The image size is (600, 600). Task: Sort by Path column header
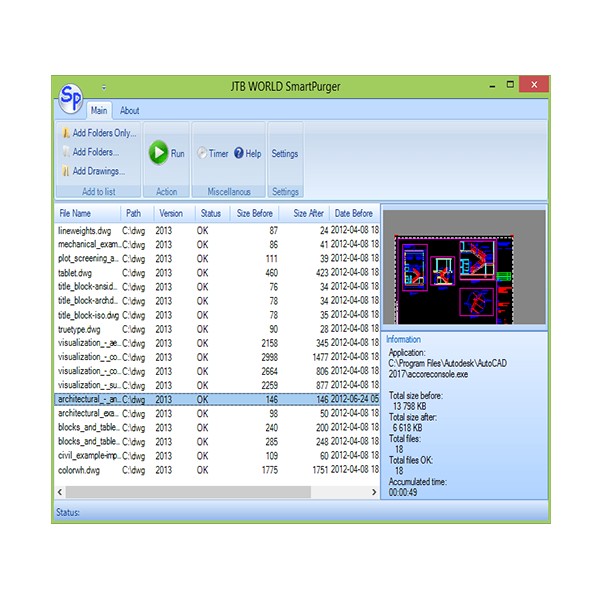coord(137,213)
